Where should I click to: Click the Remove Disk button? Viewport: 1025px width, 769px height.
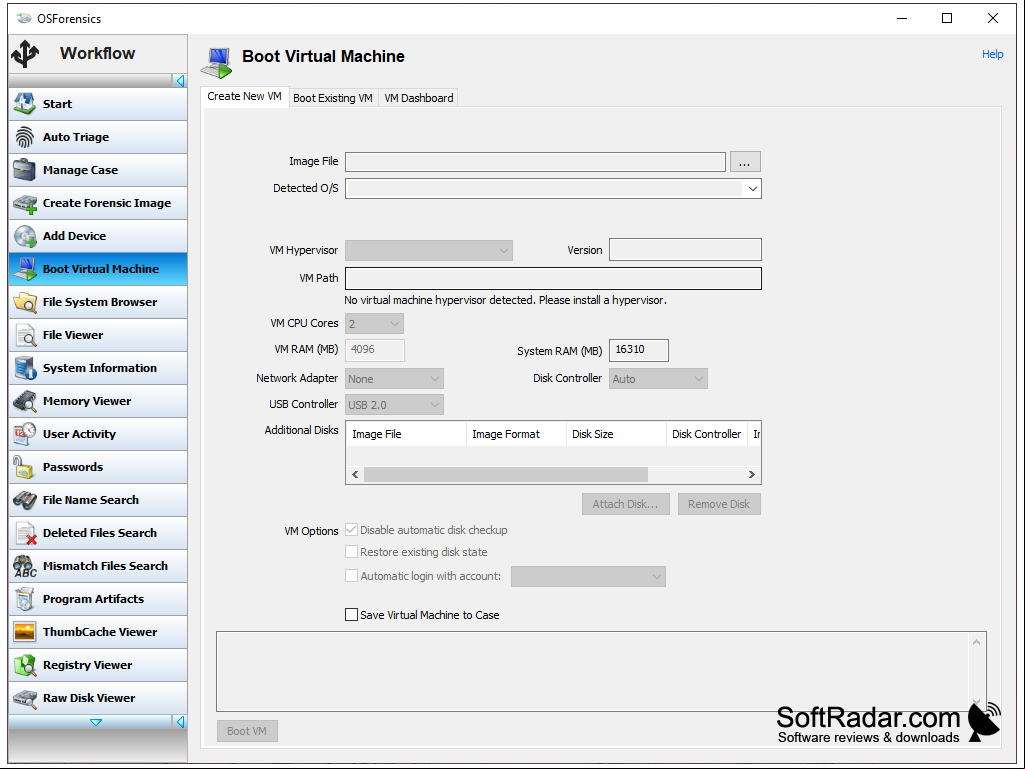pyautogui.click(x=719, y=504)
